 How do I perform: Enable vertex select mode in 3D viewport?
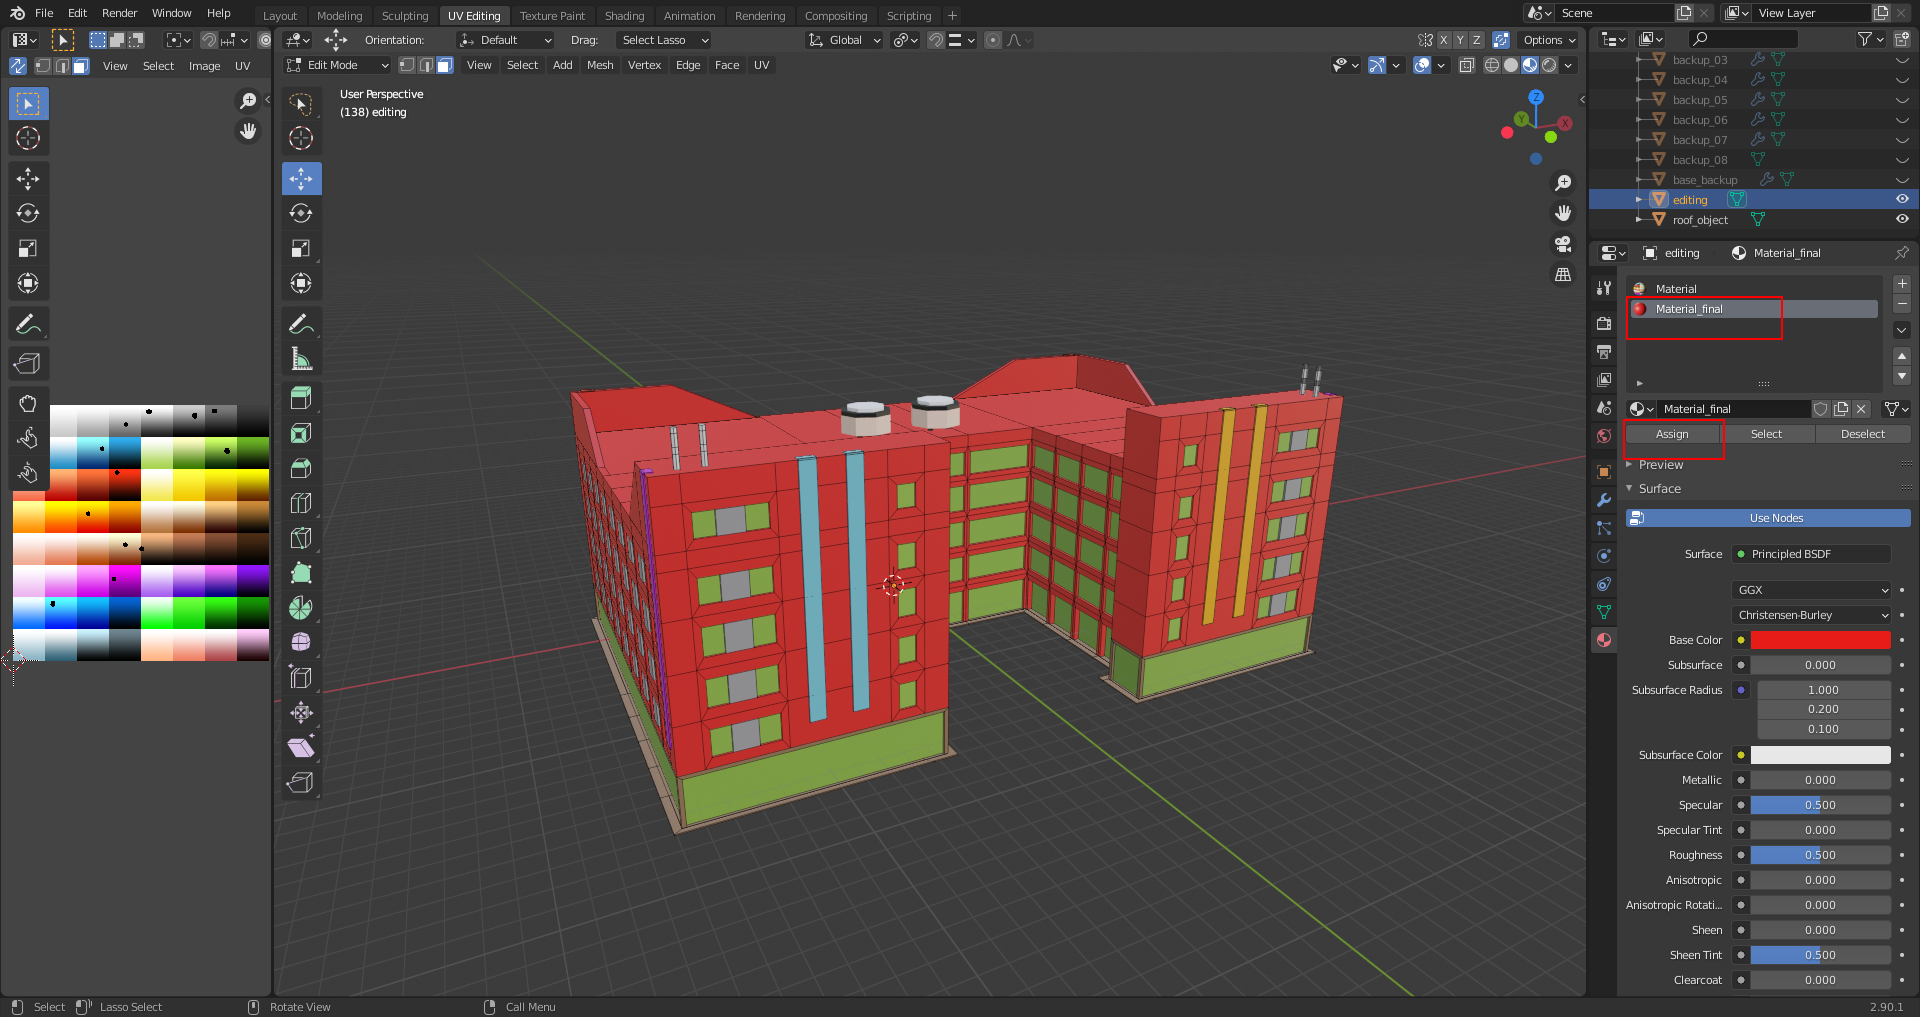407,65
